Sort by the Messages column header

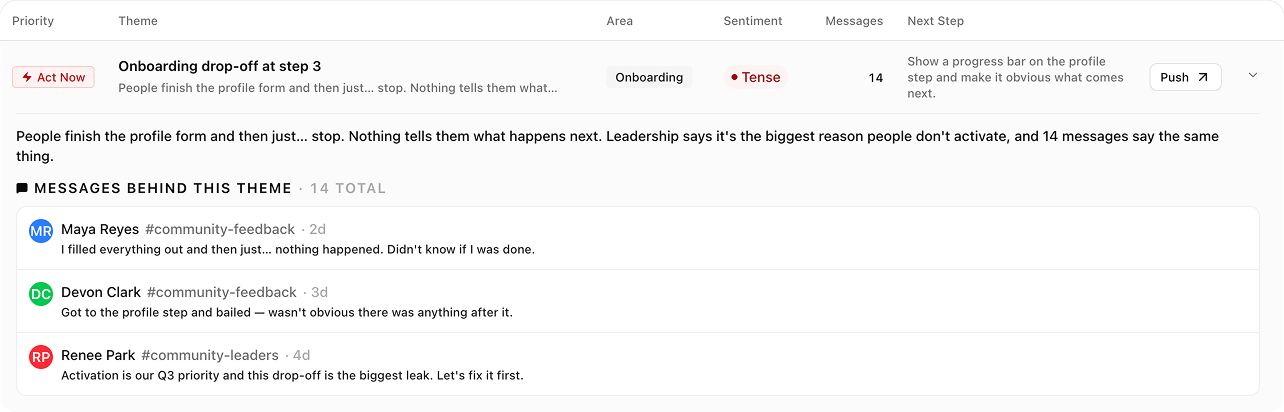pos(854,21)
